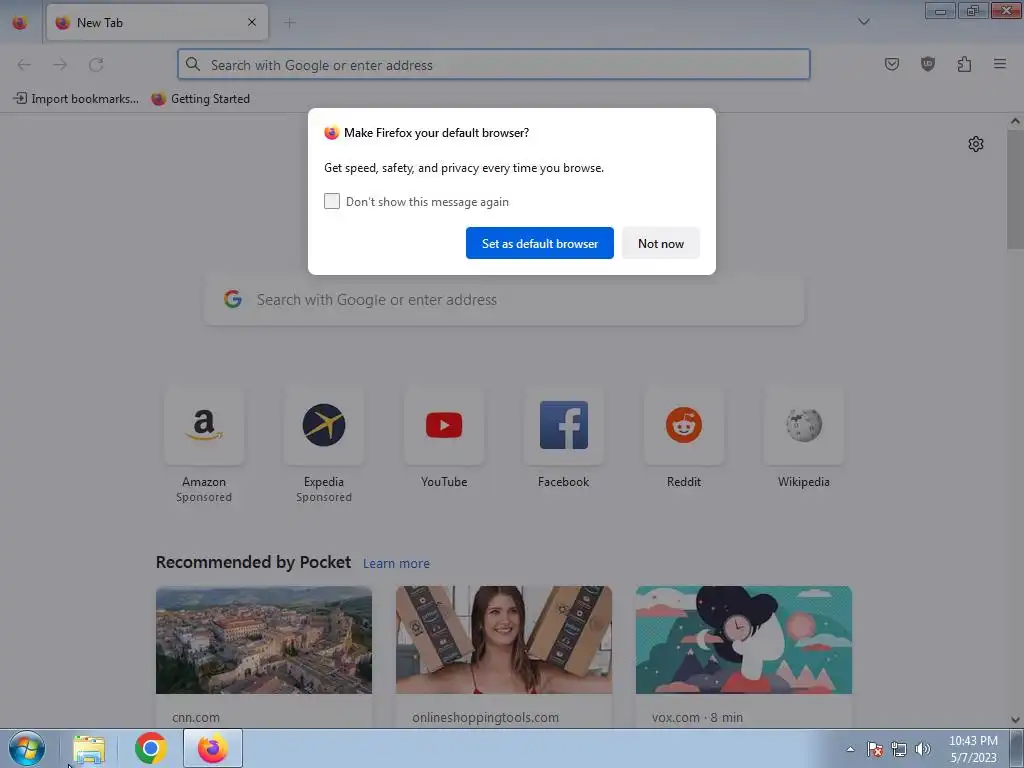Open the onlineshoppingtools.com story thumbnail
This screenshot has height=768, width=1024.
504,640
